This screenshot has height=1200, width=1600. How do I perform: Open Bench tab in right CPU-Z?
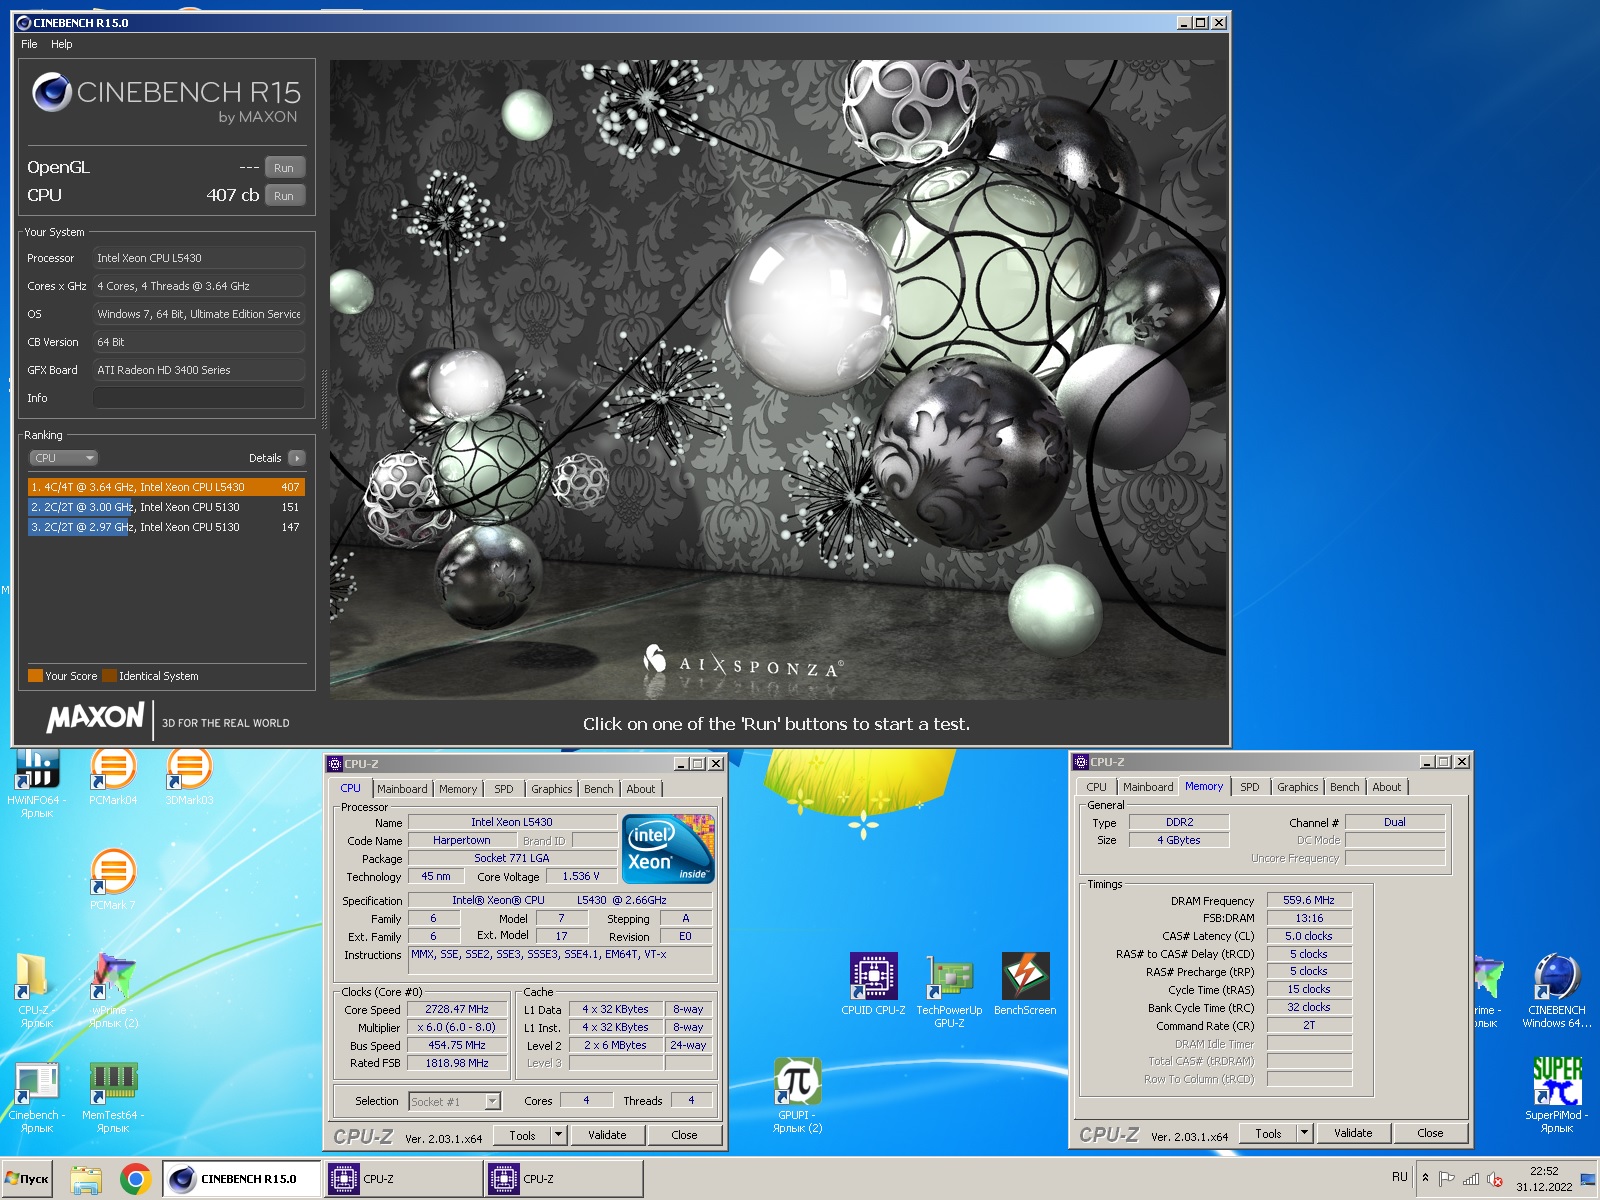click(x=1345, y=787)
